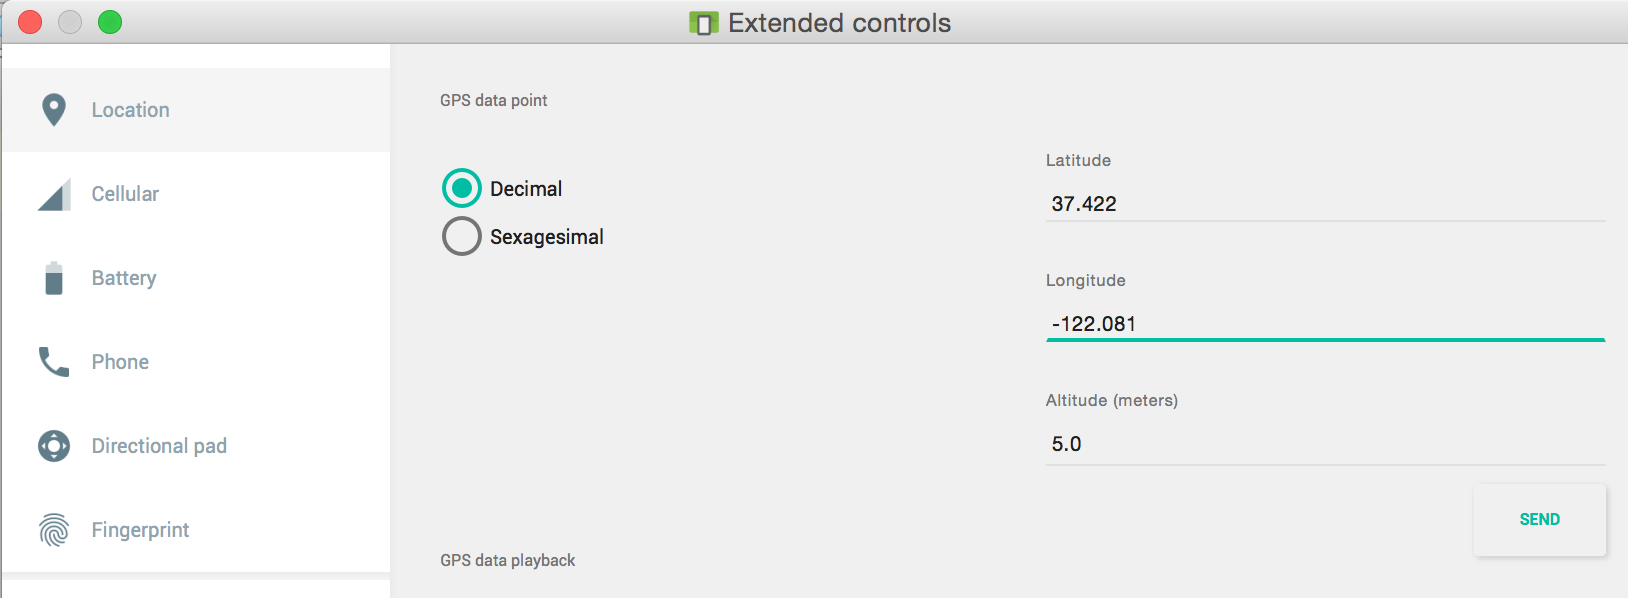Click the emulator icon in title bar

[704, 22]
